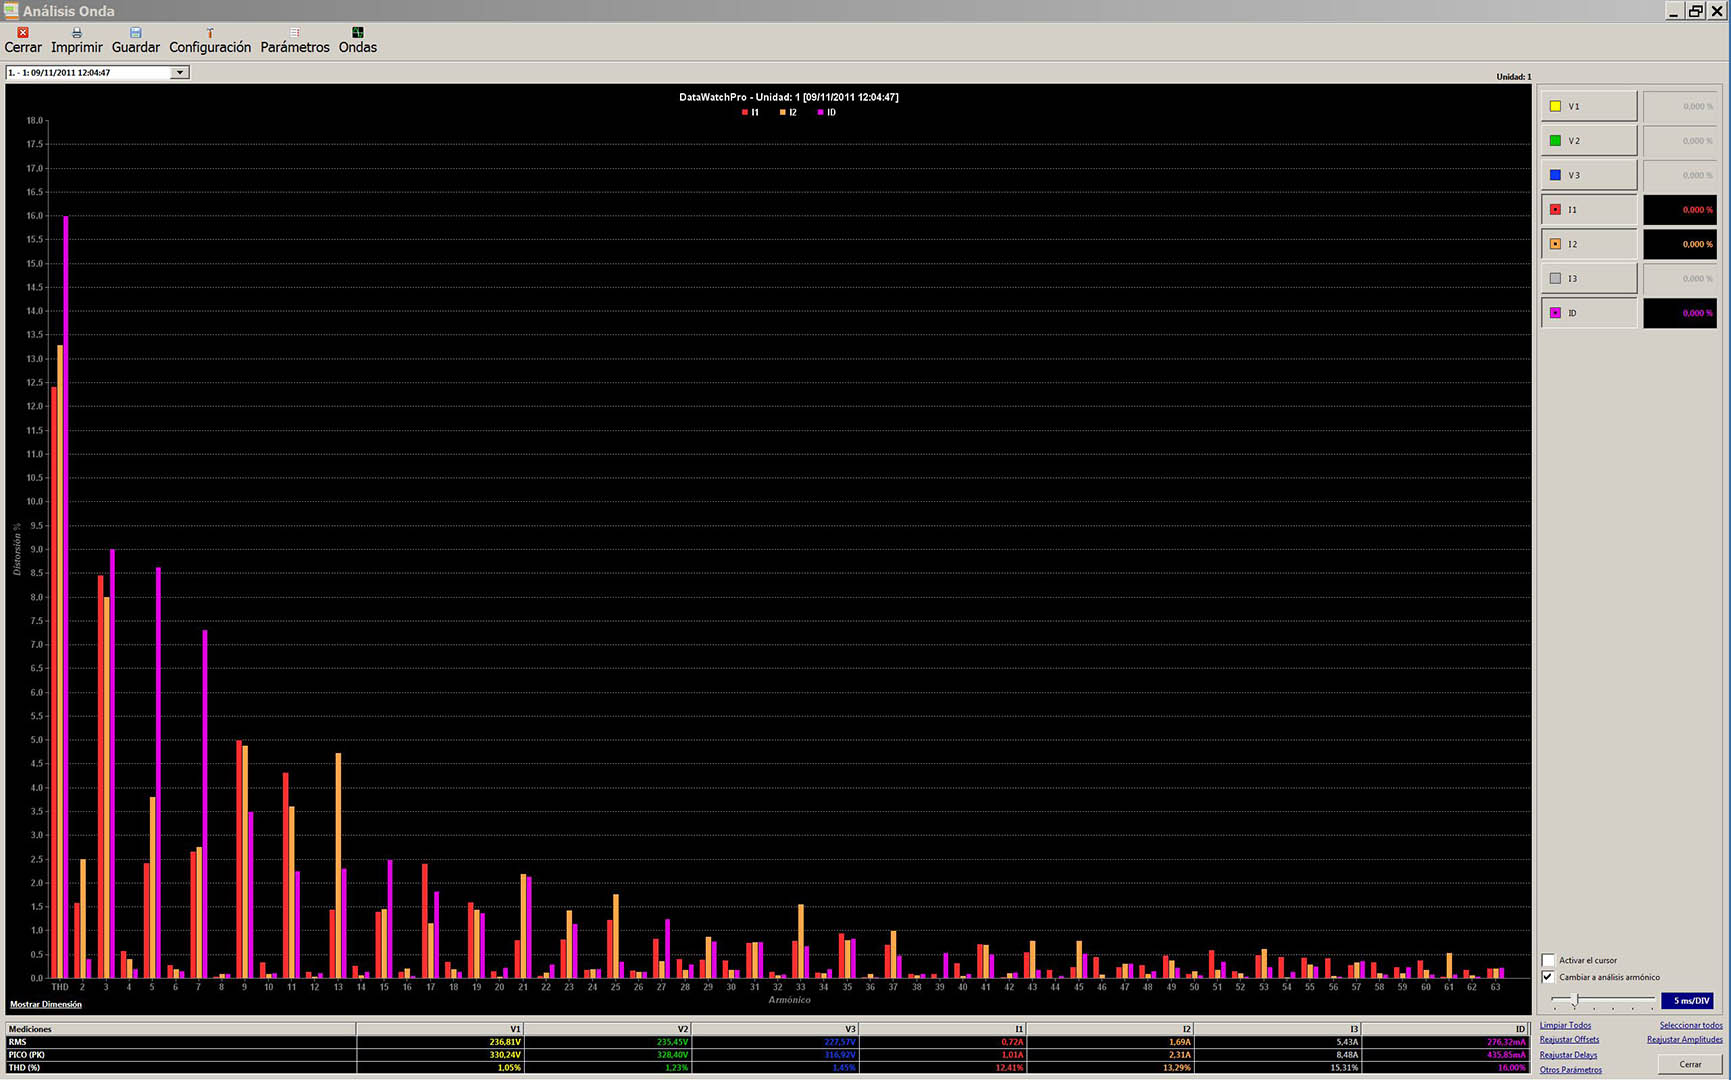This screenshot has width=1731, height=1080.
Task: Click the Seleccionar todos link
Action: [x=1691, y=1025]
